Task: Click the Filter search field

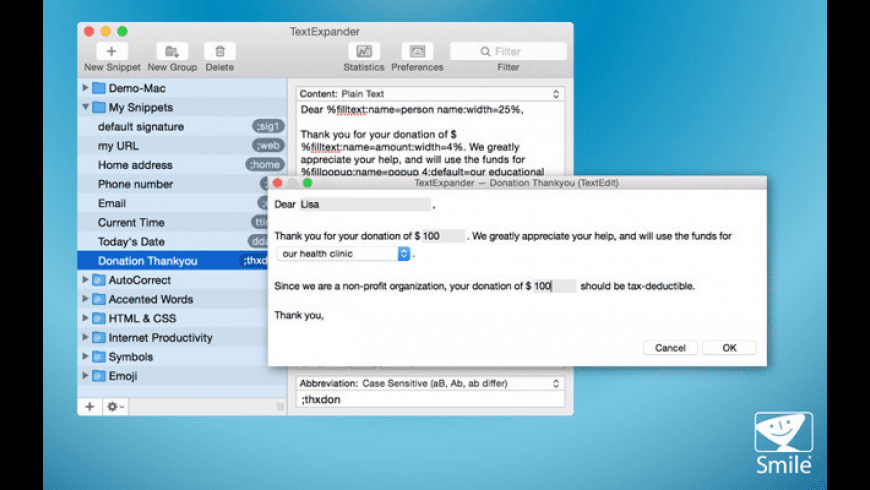Action: coord(508,51)
